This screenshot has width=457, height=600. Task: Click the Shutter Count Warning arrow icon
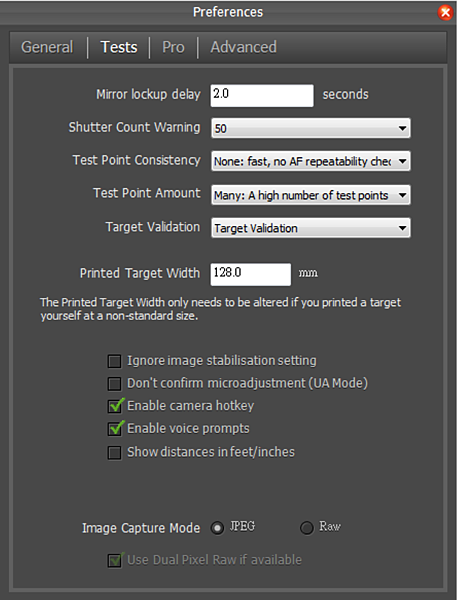[402, 128]
